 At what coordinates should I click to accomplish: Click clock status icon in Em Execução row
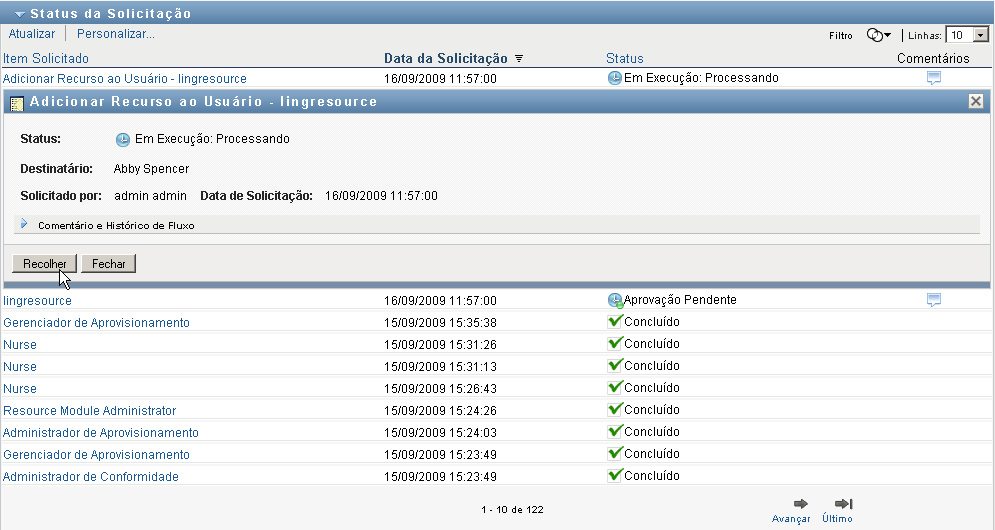pos(614,78)
